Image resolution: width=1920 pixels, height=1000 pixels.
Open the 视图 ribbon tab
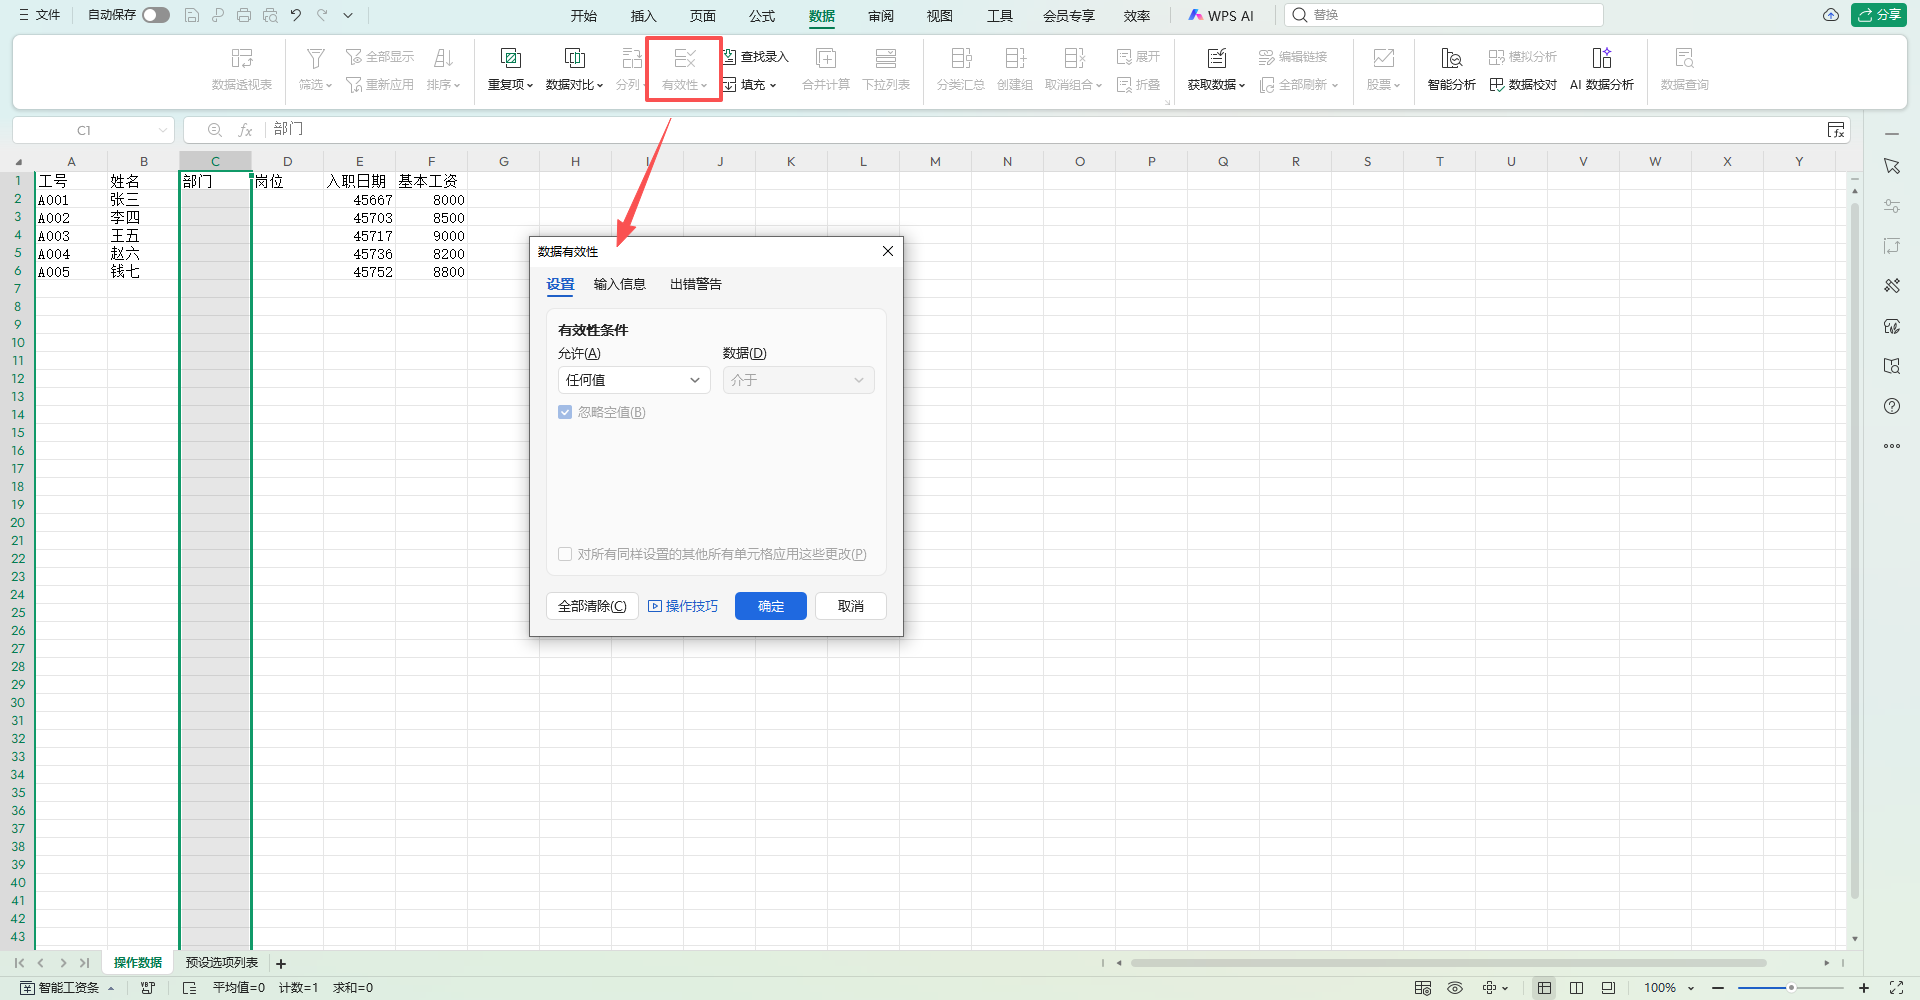[940, 16]
